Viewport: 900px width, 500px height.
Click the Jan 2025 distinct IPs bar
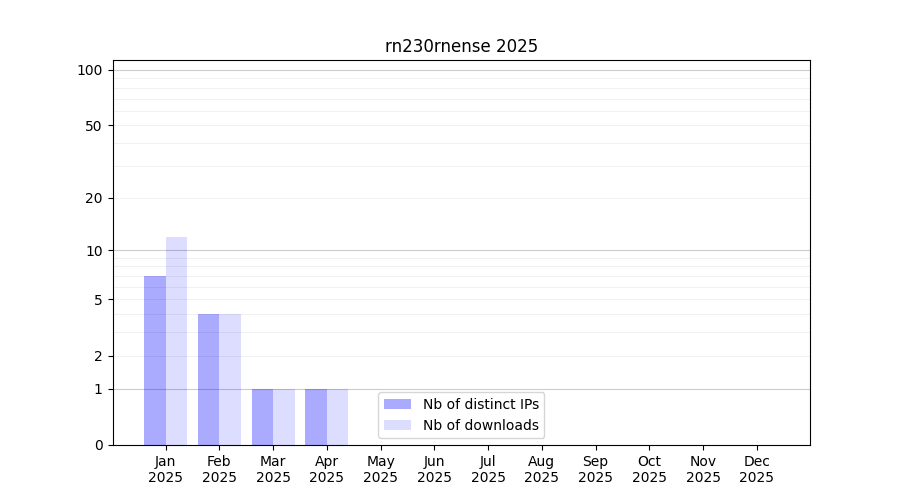(x=155, y=360)
